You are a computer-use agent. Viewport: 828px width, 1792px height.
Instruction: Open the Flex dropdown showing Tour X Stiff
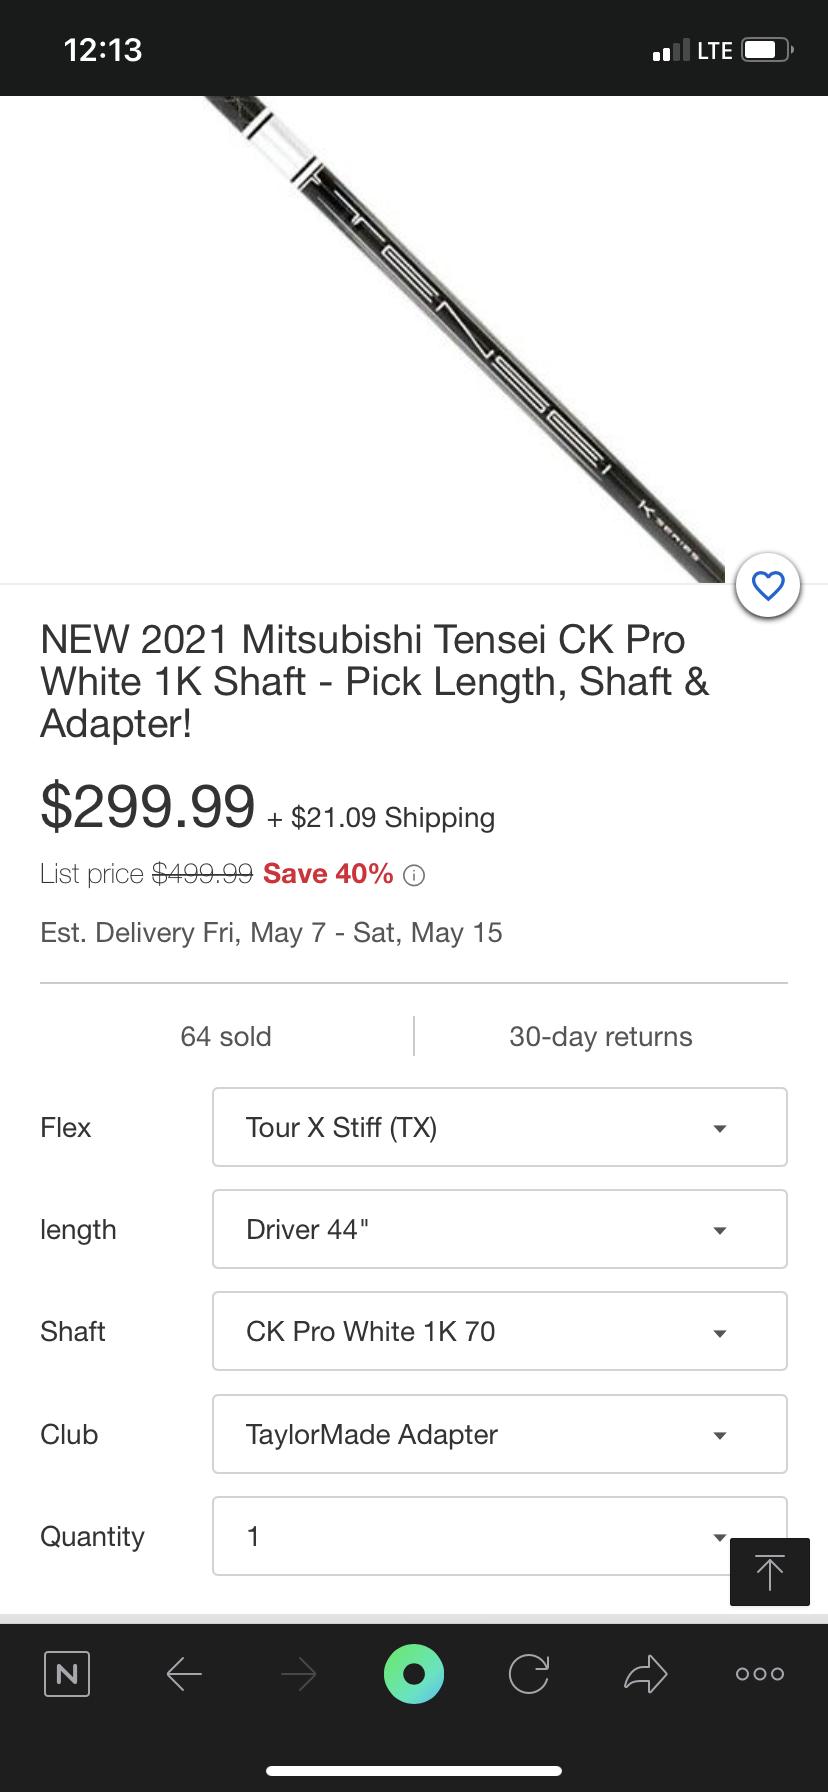(499, 1127)
